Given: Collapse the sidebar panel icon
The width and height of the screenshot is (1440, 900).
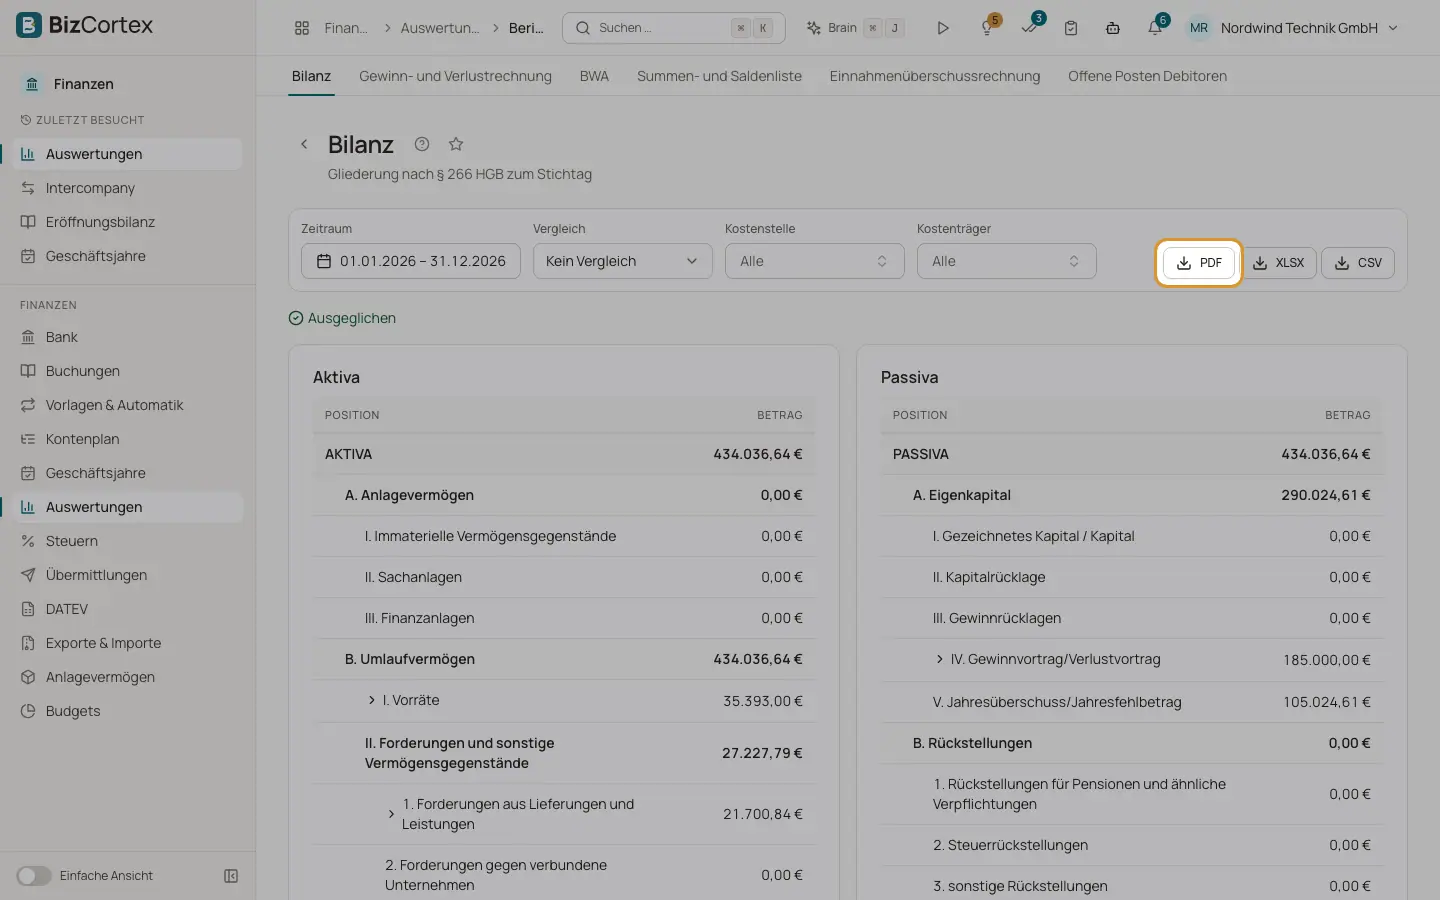Looking at the screenshot, I should tap(231, 876).
